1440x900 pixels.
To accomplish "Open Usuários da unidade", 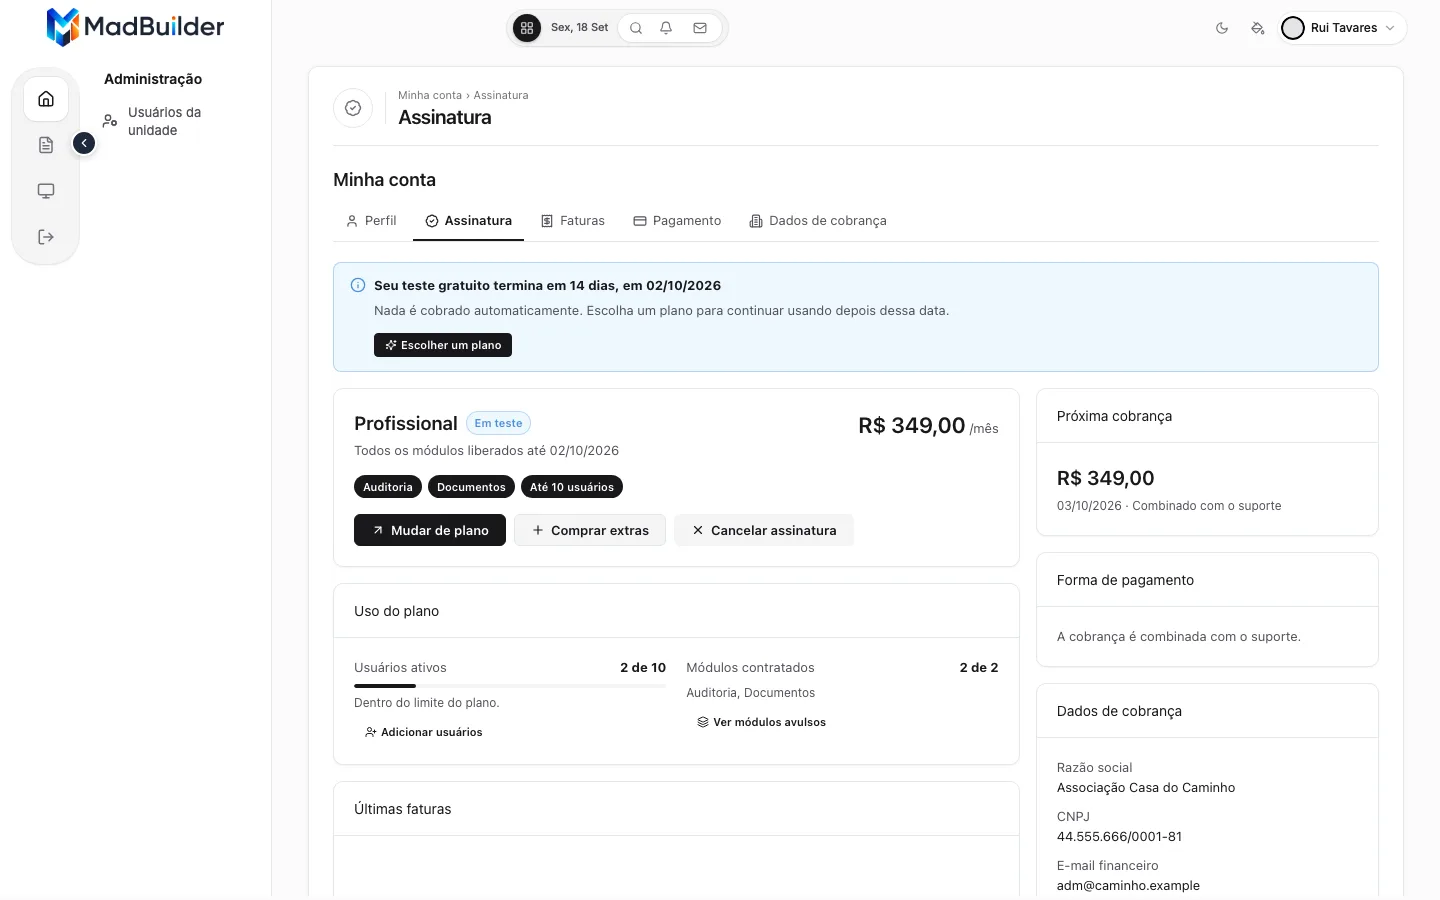I will pos(165,121).
